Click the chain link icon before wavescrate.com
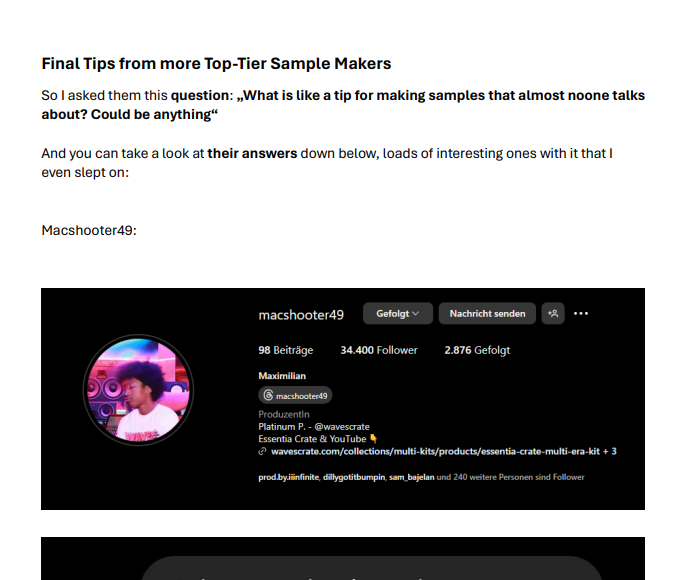696x580 pixels. (x=262, y=451)
